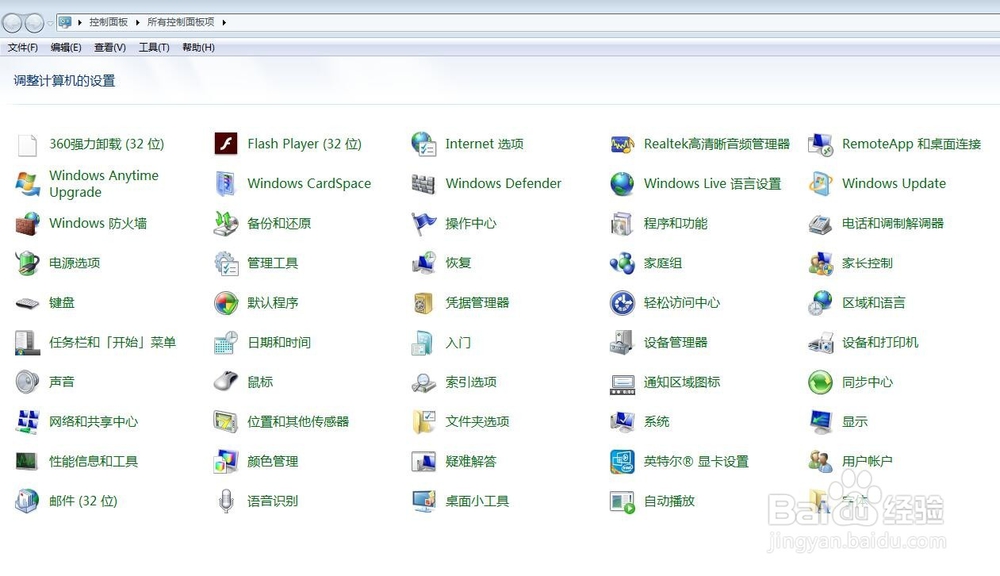
Task: Click the 网络和共享中心 icon
Action: pos(27,422)
